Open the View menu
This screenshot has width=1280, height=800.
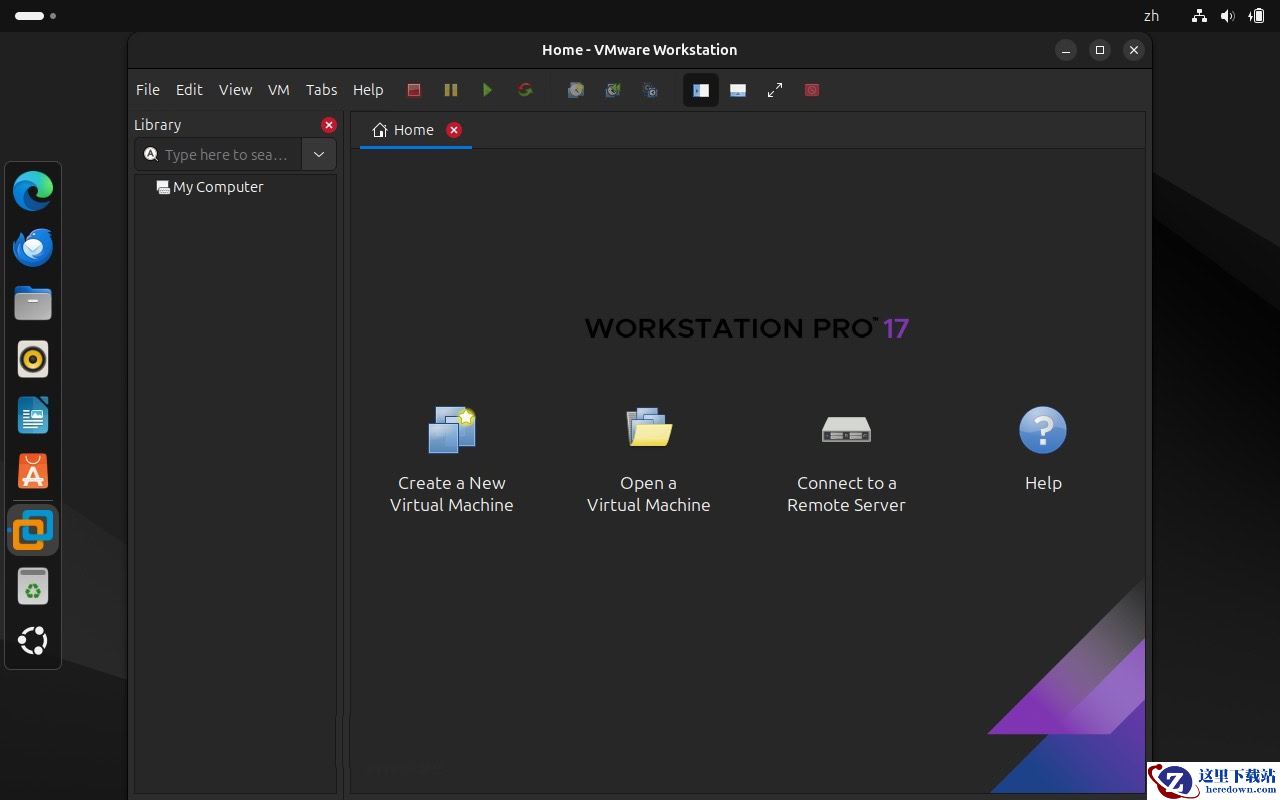point(235,90)
